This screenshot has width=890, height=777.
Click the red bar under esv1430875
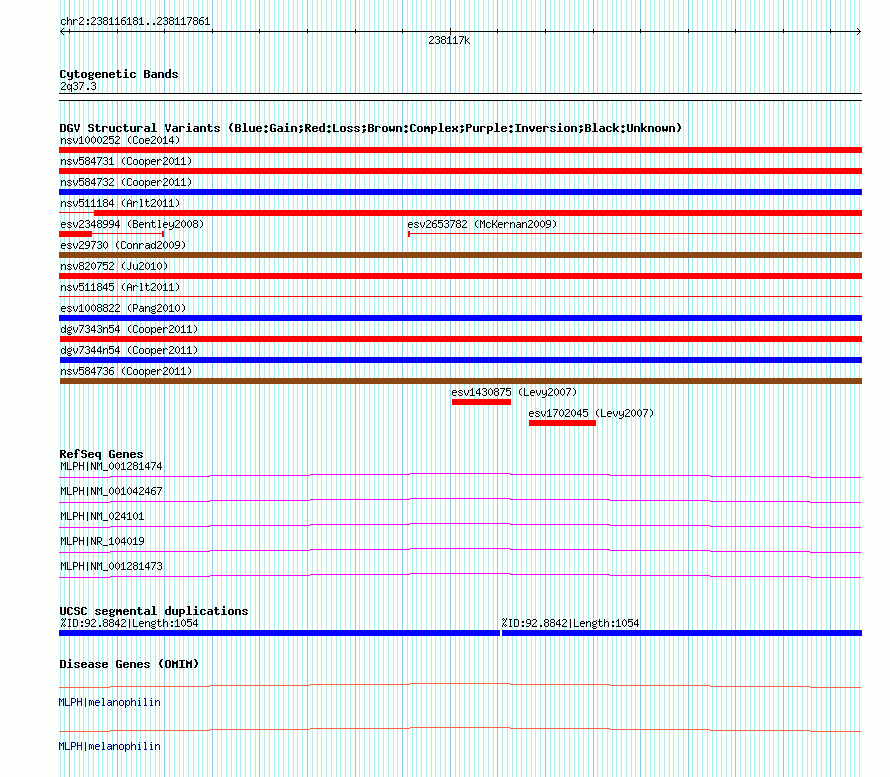click(481, 402)
